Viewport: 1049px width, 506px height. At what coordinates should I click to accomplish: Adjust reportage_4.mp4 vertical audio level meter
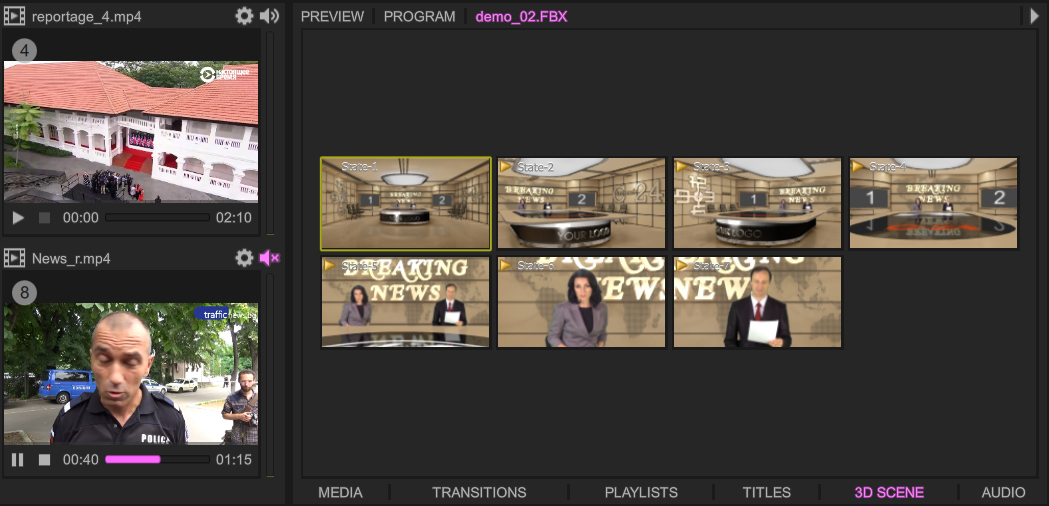(270, 133)
